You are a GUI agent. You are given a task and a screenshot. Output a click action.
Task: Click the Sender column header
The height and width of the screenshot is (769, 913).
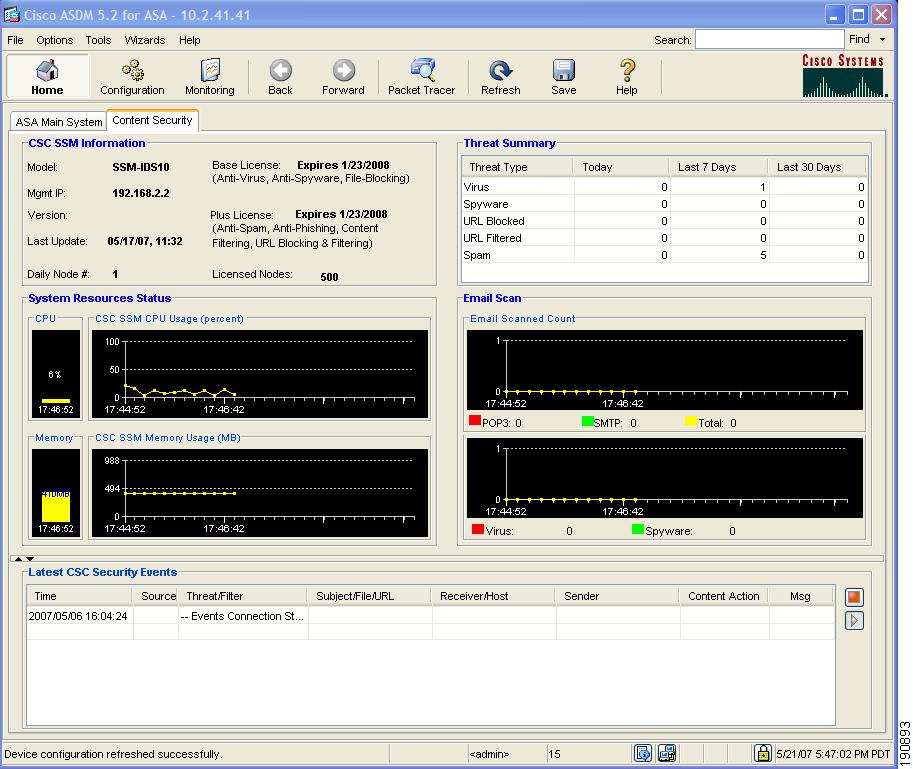coord(618,596)
